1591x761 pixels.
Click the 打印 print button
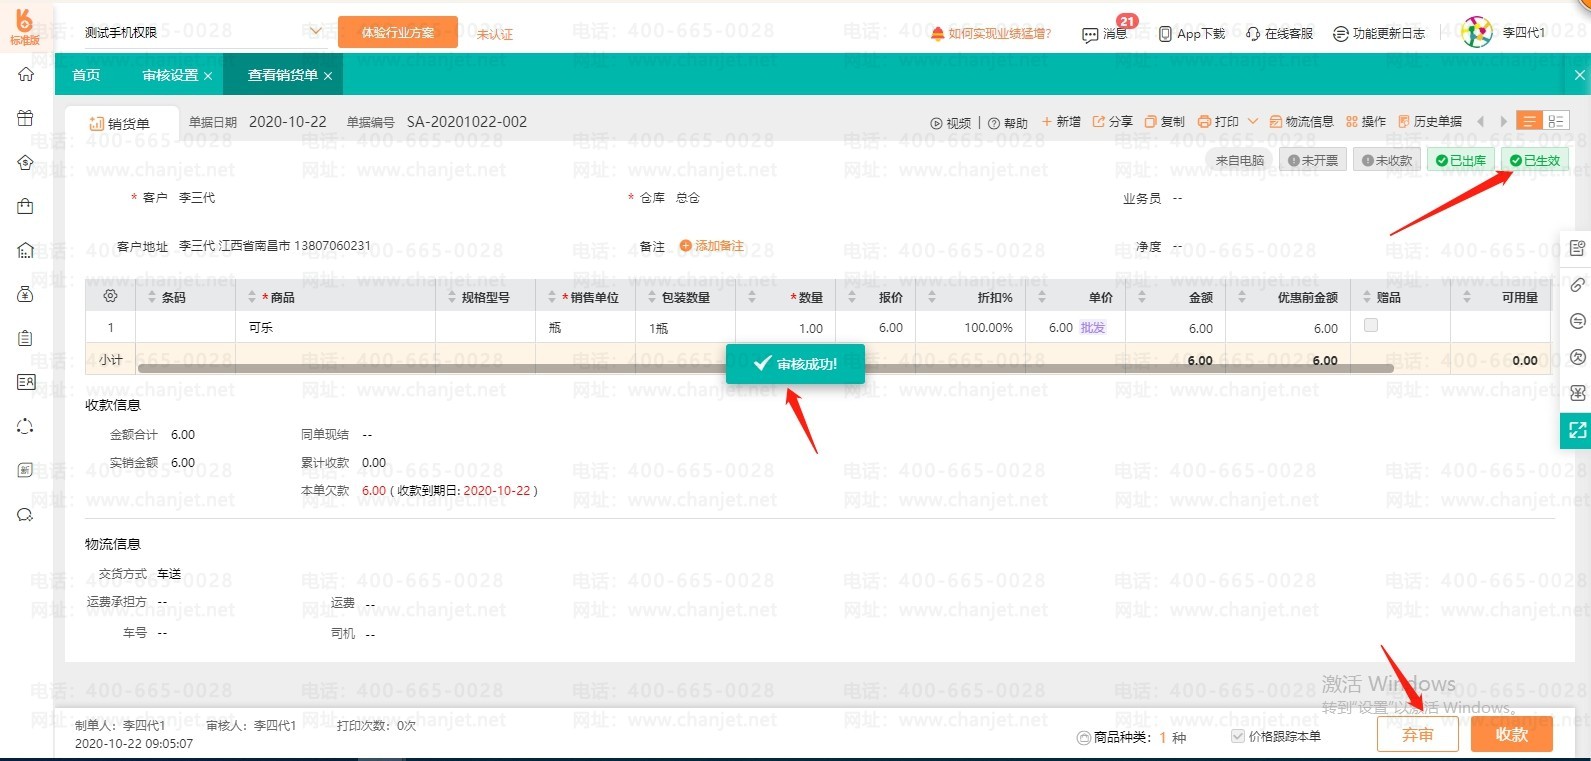coord(1218,122)
